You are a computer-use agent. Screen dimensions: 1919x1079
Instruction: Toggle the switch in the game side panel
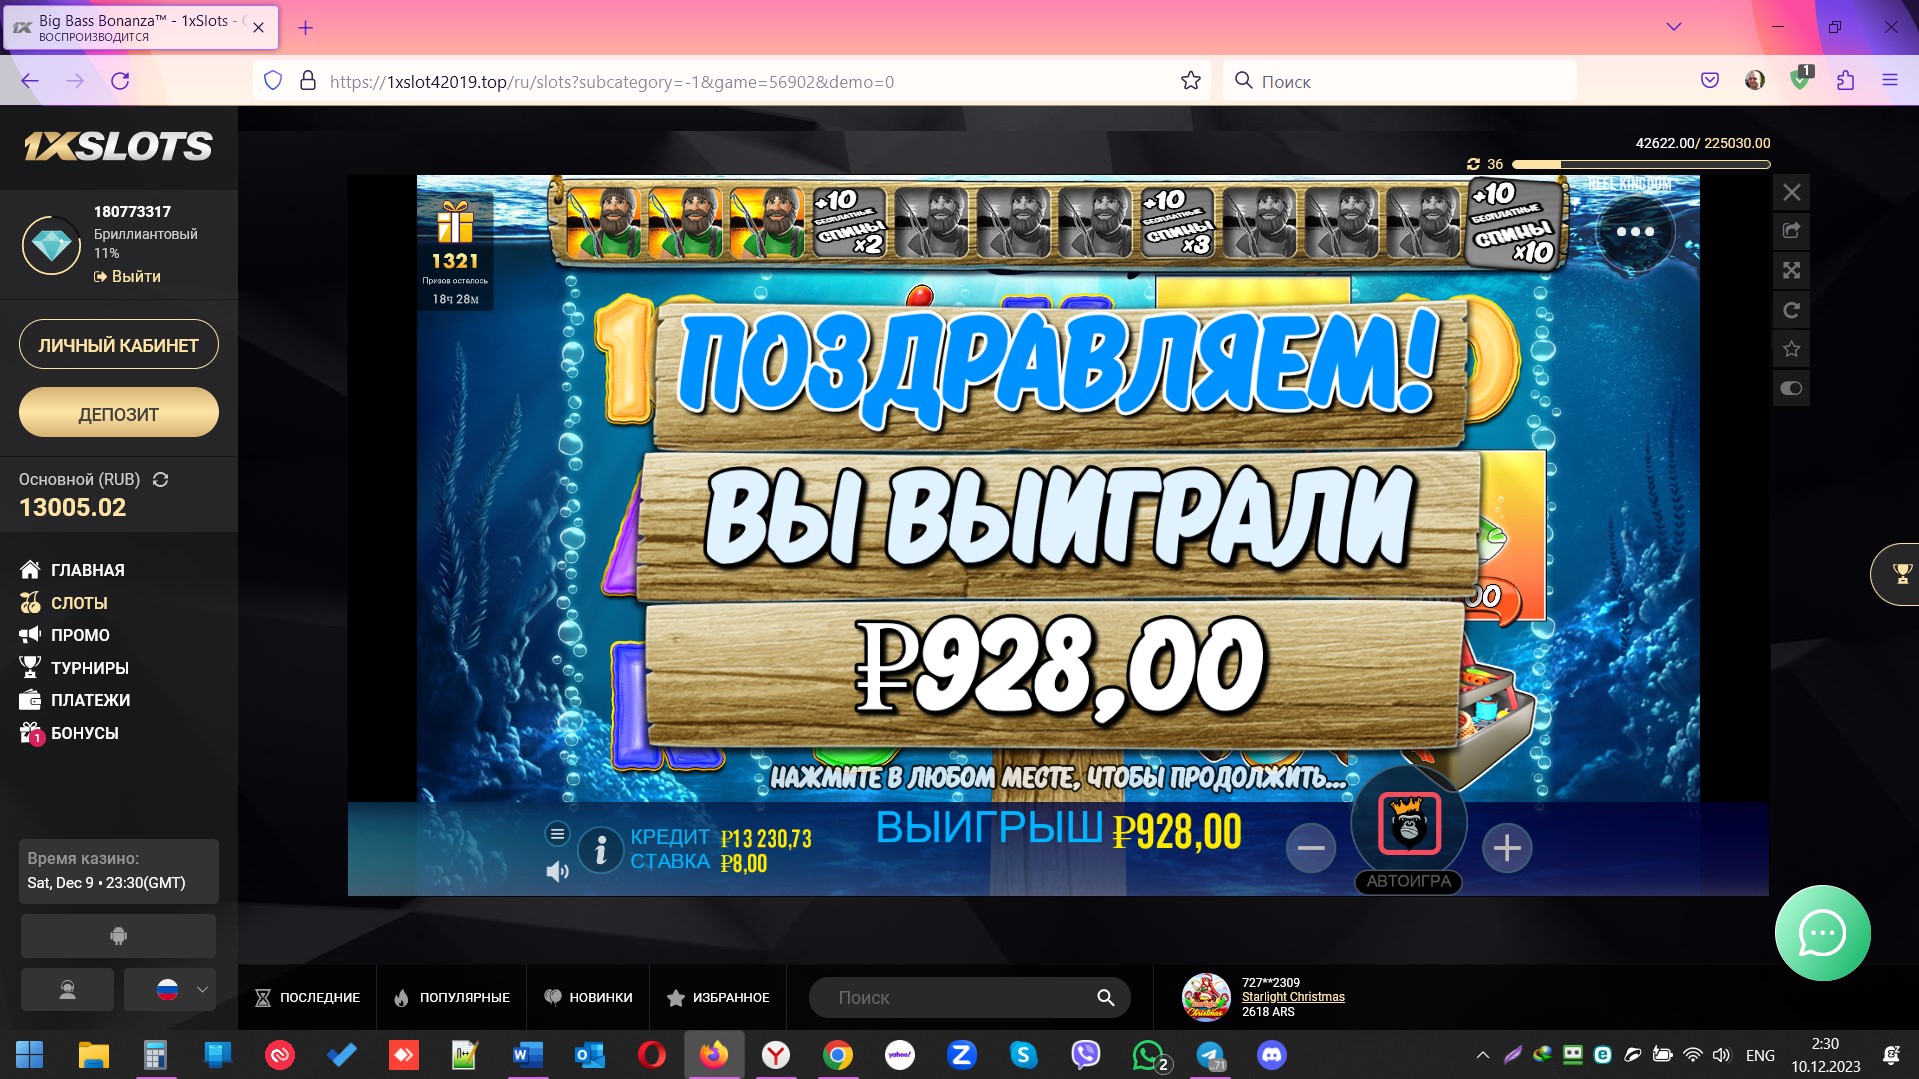pos(1791,388)
